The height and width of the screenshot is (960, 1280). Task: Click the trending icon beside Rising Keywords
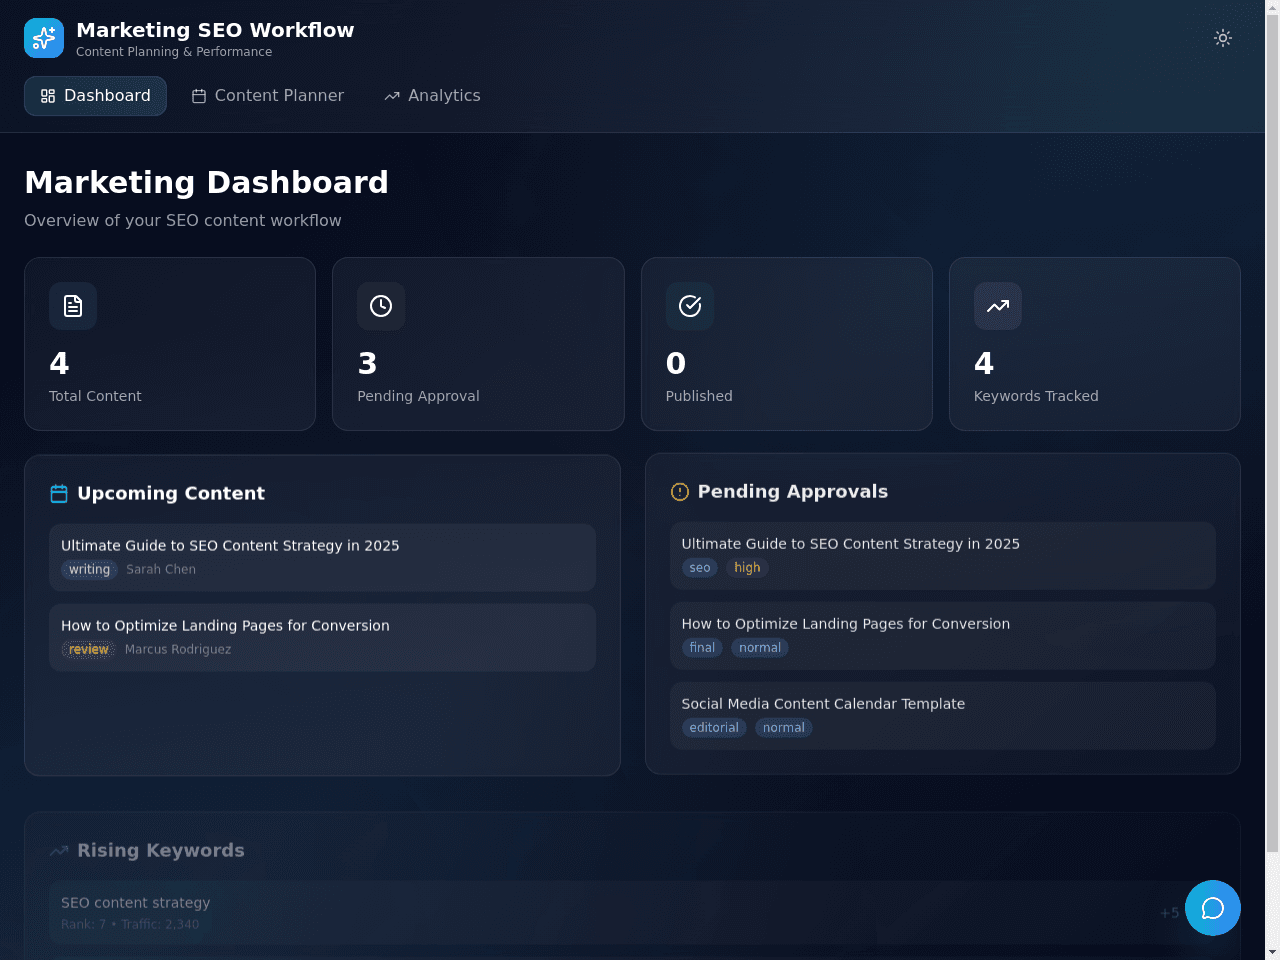pos(59,851)
